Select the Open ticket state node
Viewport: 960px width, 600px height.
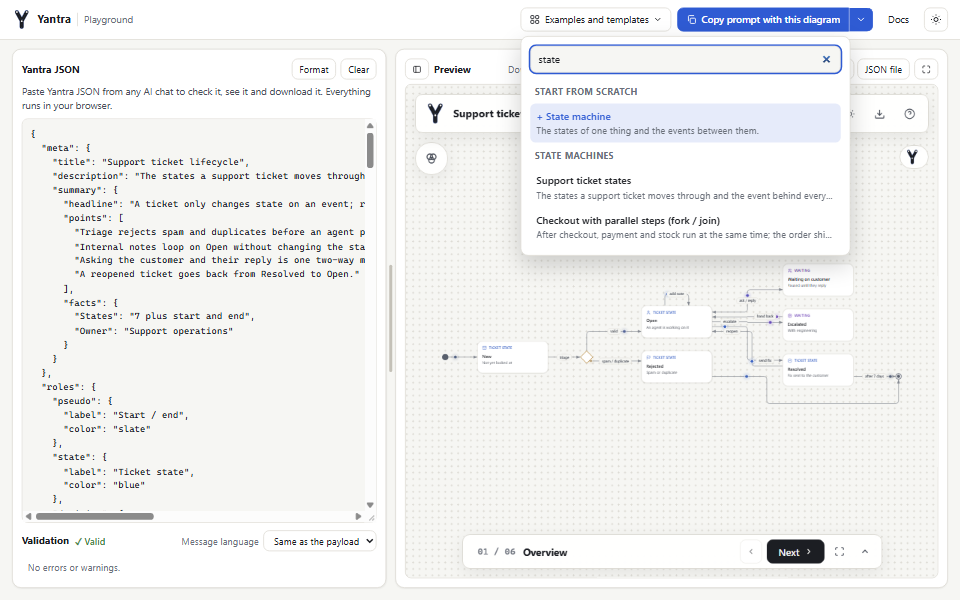(x=677, y=321)
